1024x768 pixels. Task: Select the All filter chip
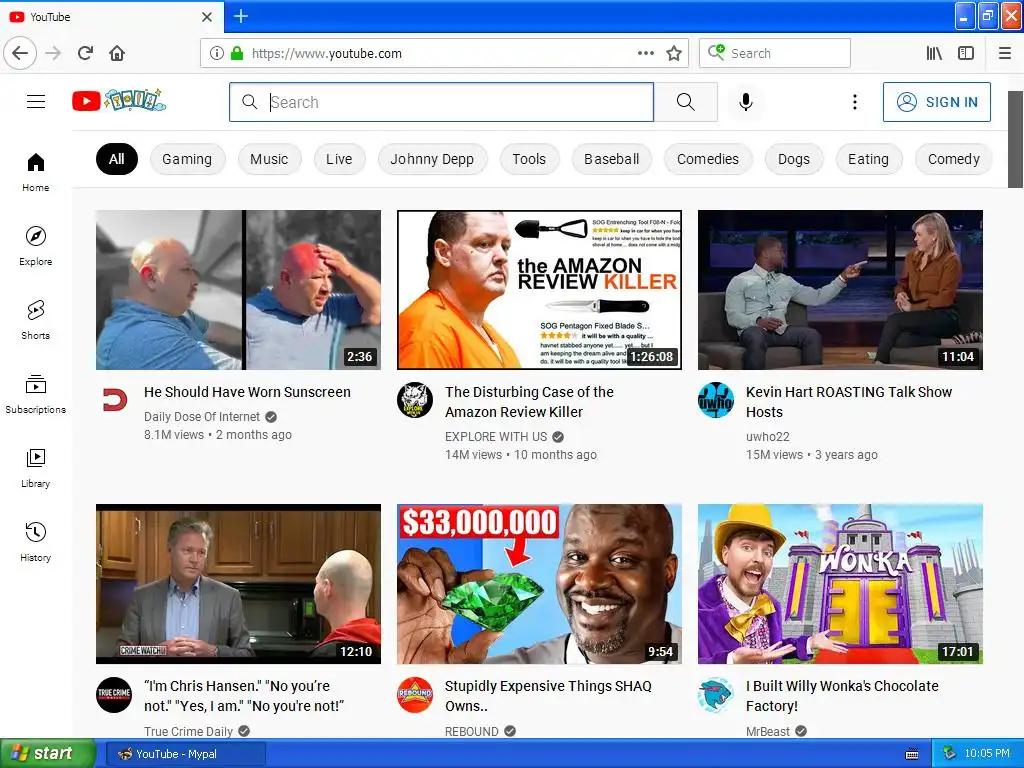click(117, 159)
